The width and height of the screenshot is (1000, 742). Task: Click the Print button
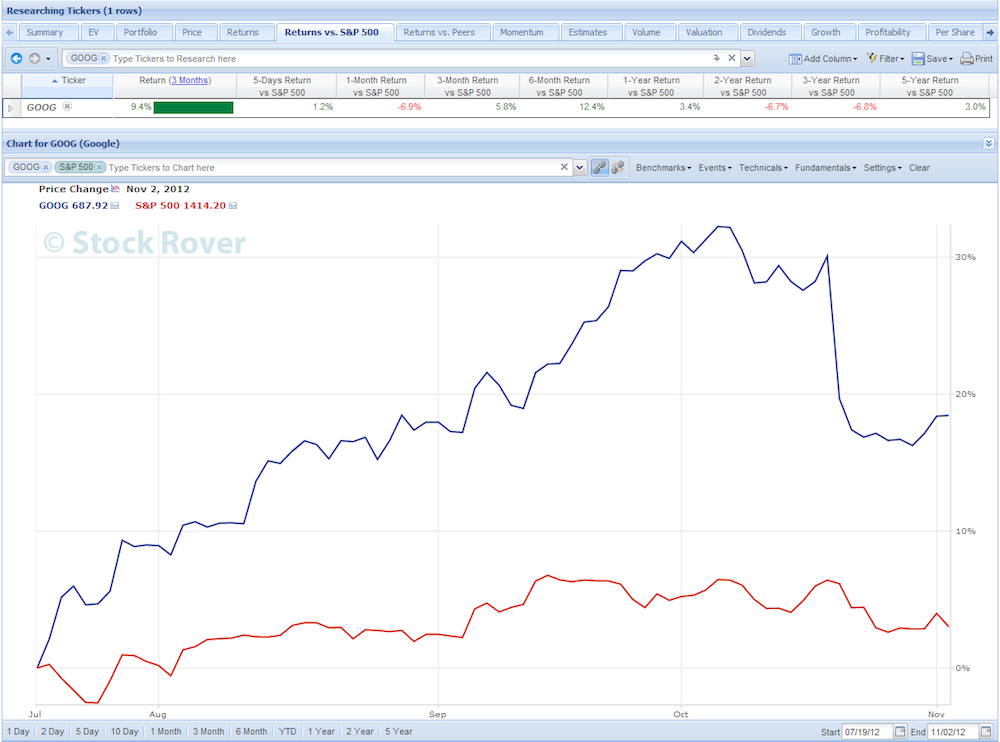pyautogui.click(x=976, y=59)
